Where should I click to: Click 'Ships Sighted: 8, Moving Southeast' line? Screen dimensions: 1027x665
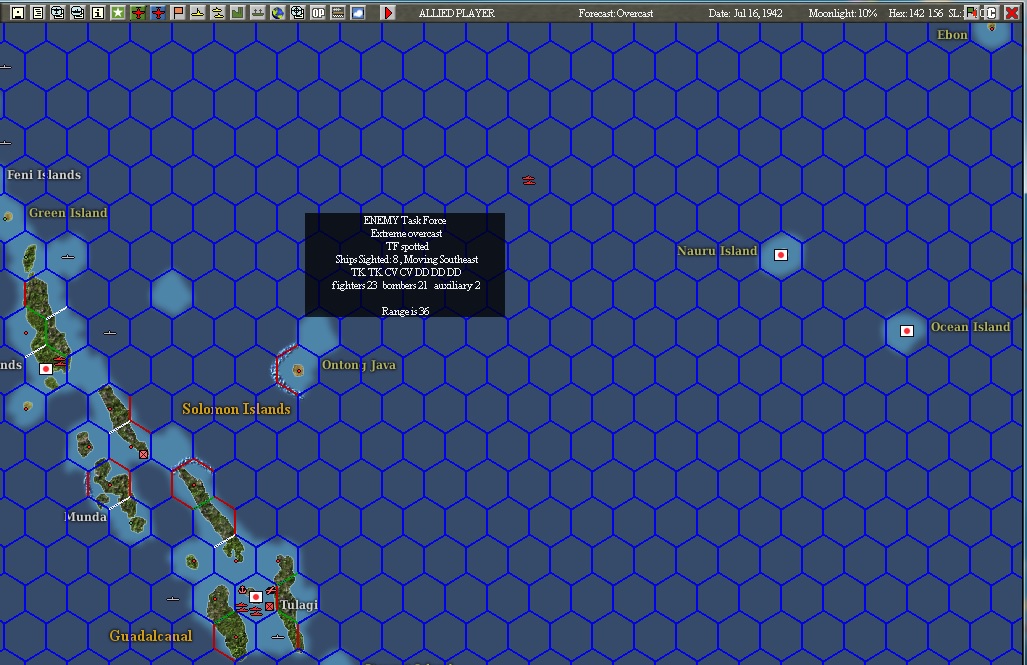click(x=406, y=259)
